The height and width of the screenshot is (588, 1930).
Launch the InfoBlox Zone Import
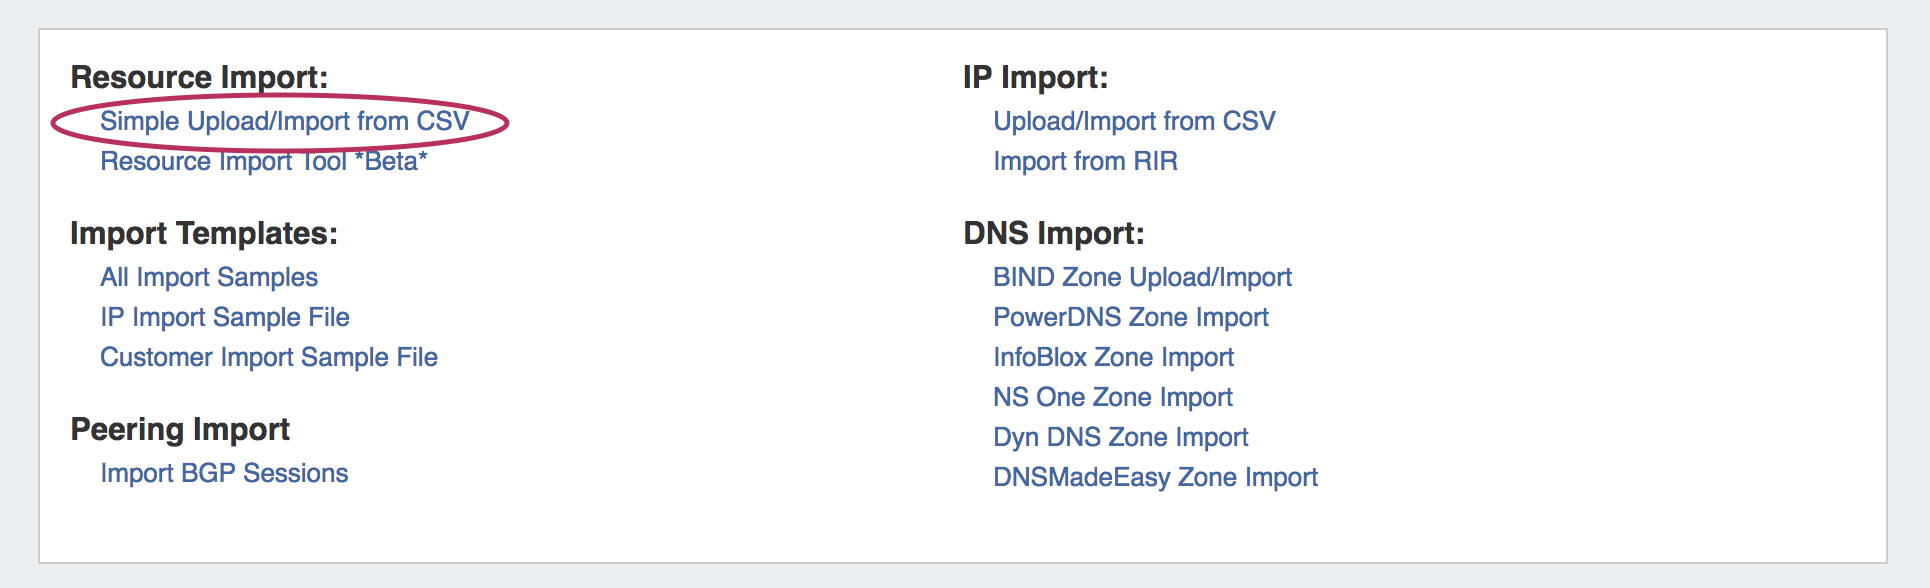1113,358
